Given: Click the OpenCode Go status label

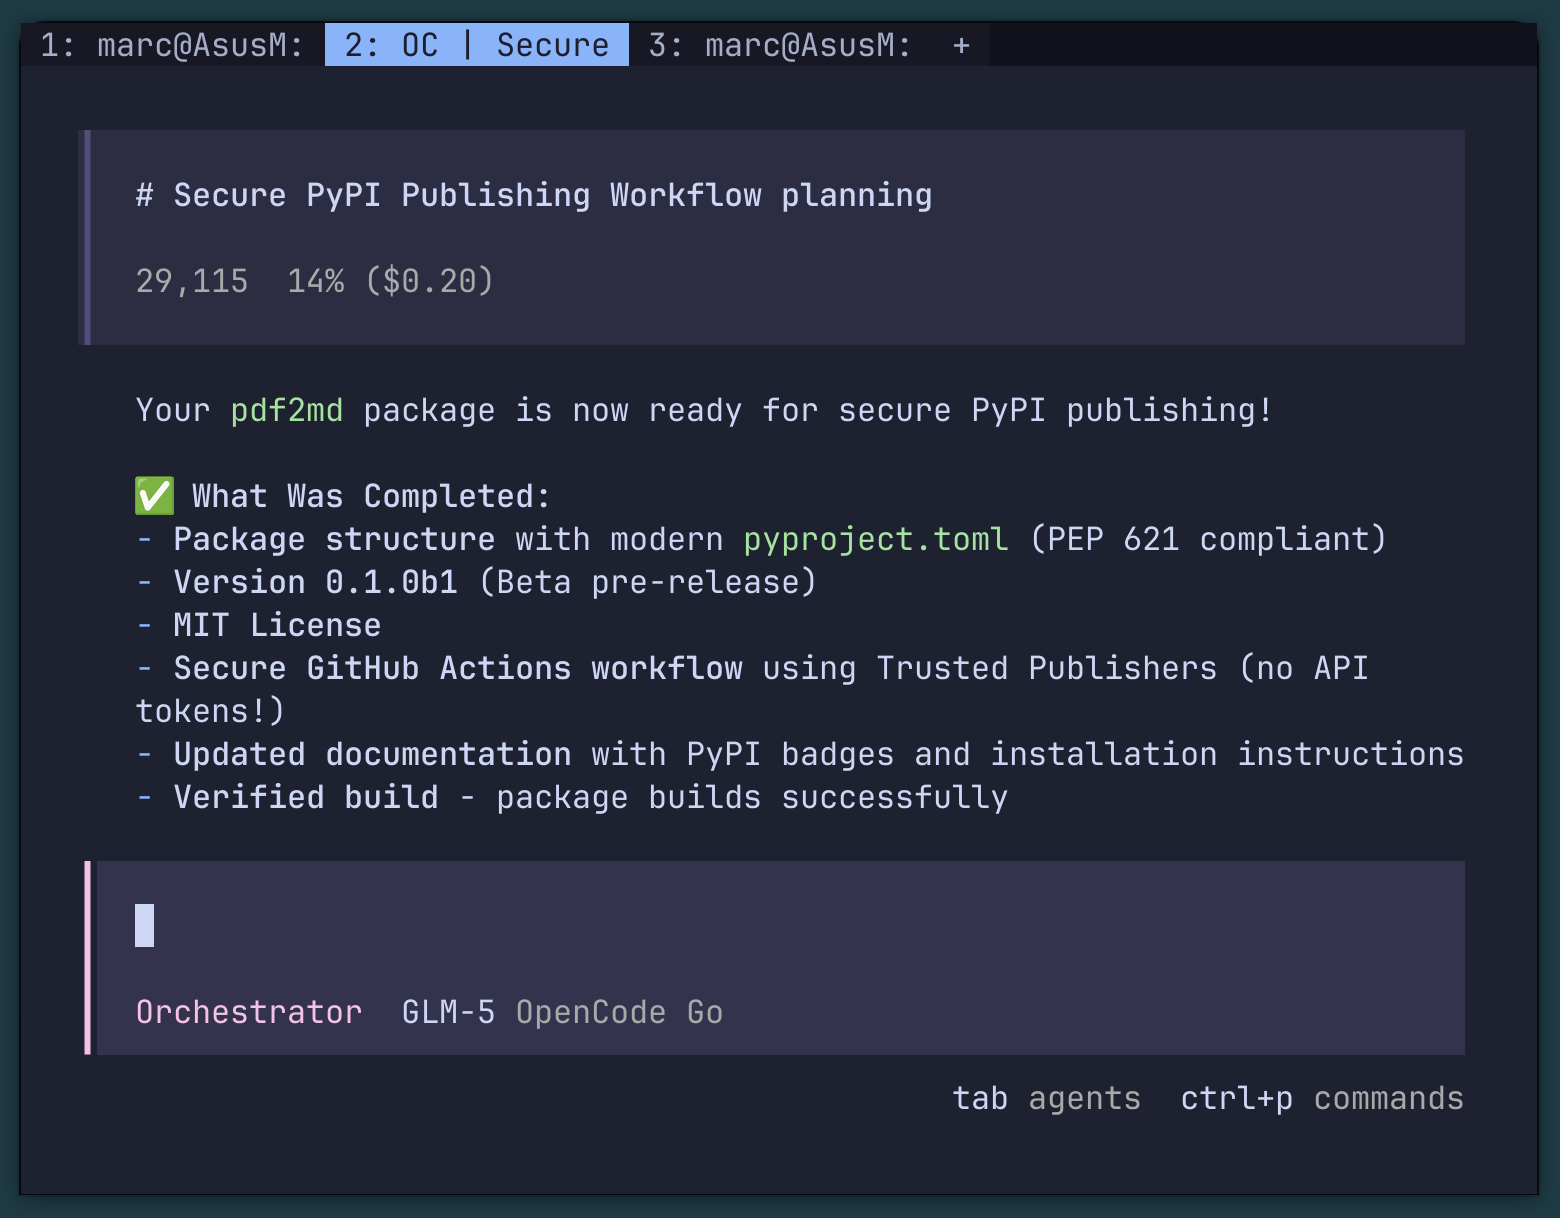Looking at the screenshot, I should point(619,1011).
